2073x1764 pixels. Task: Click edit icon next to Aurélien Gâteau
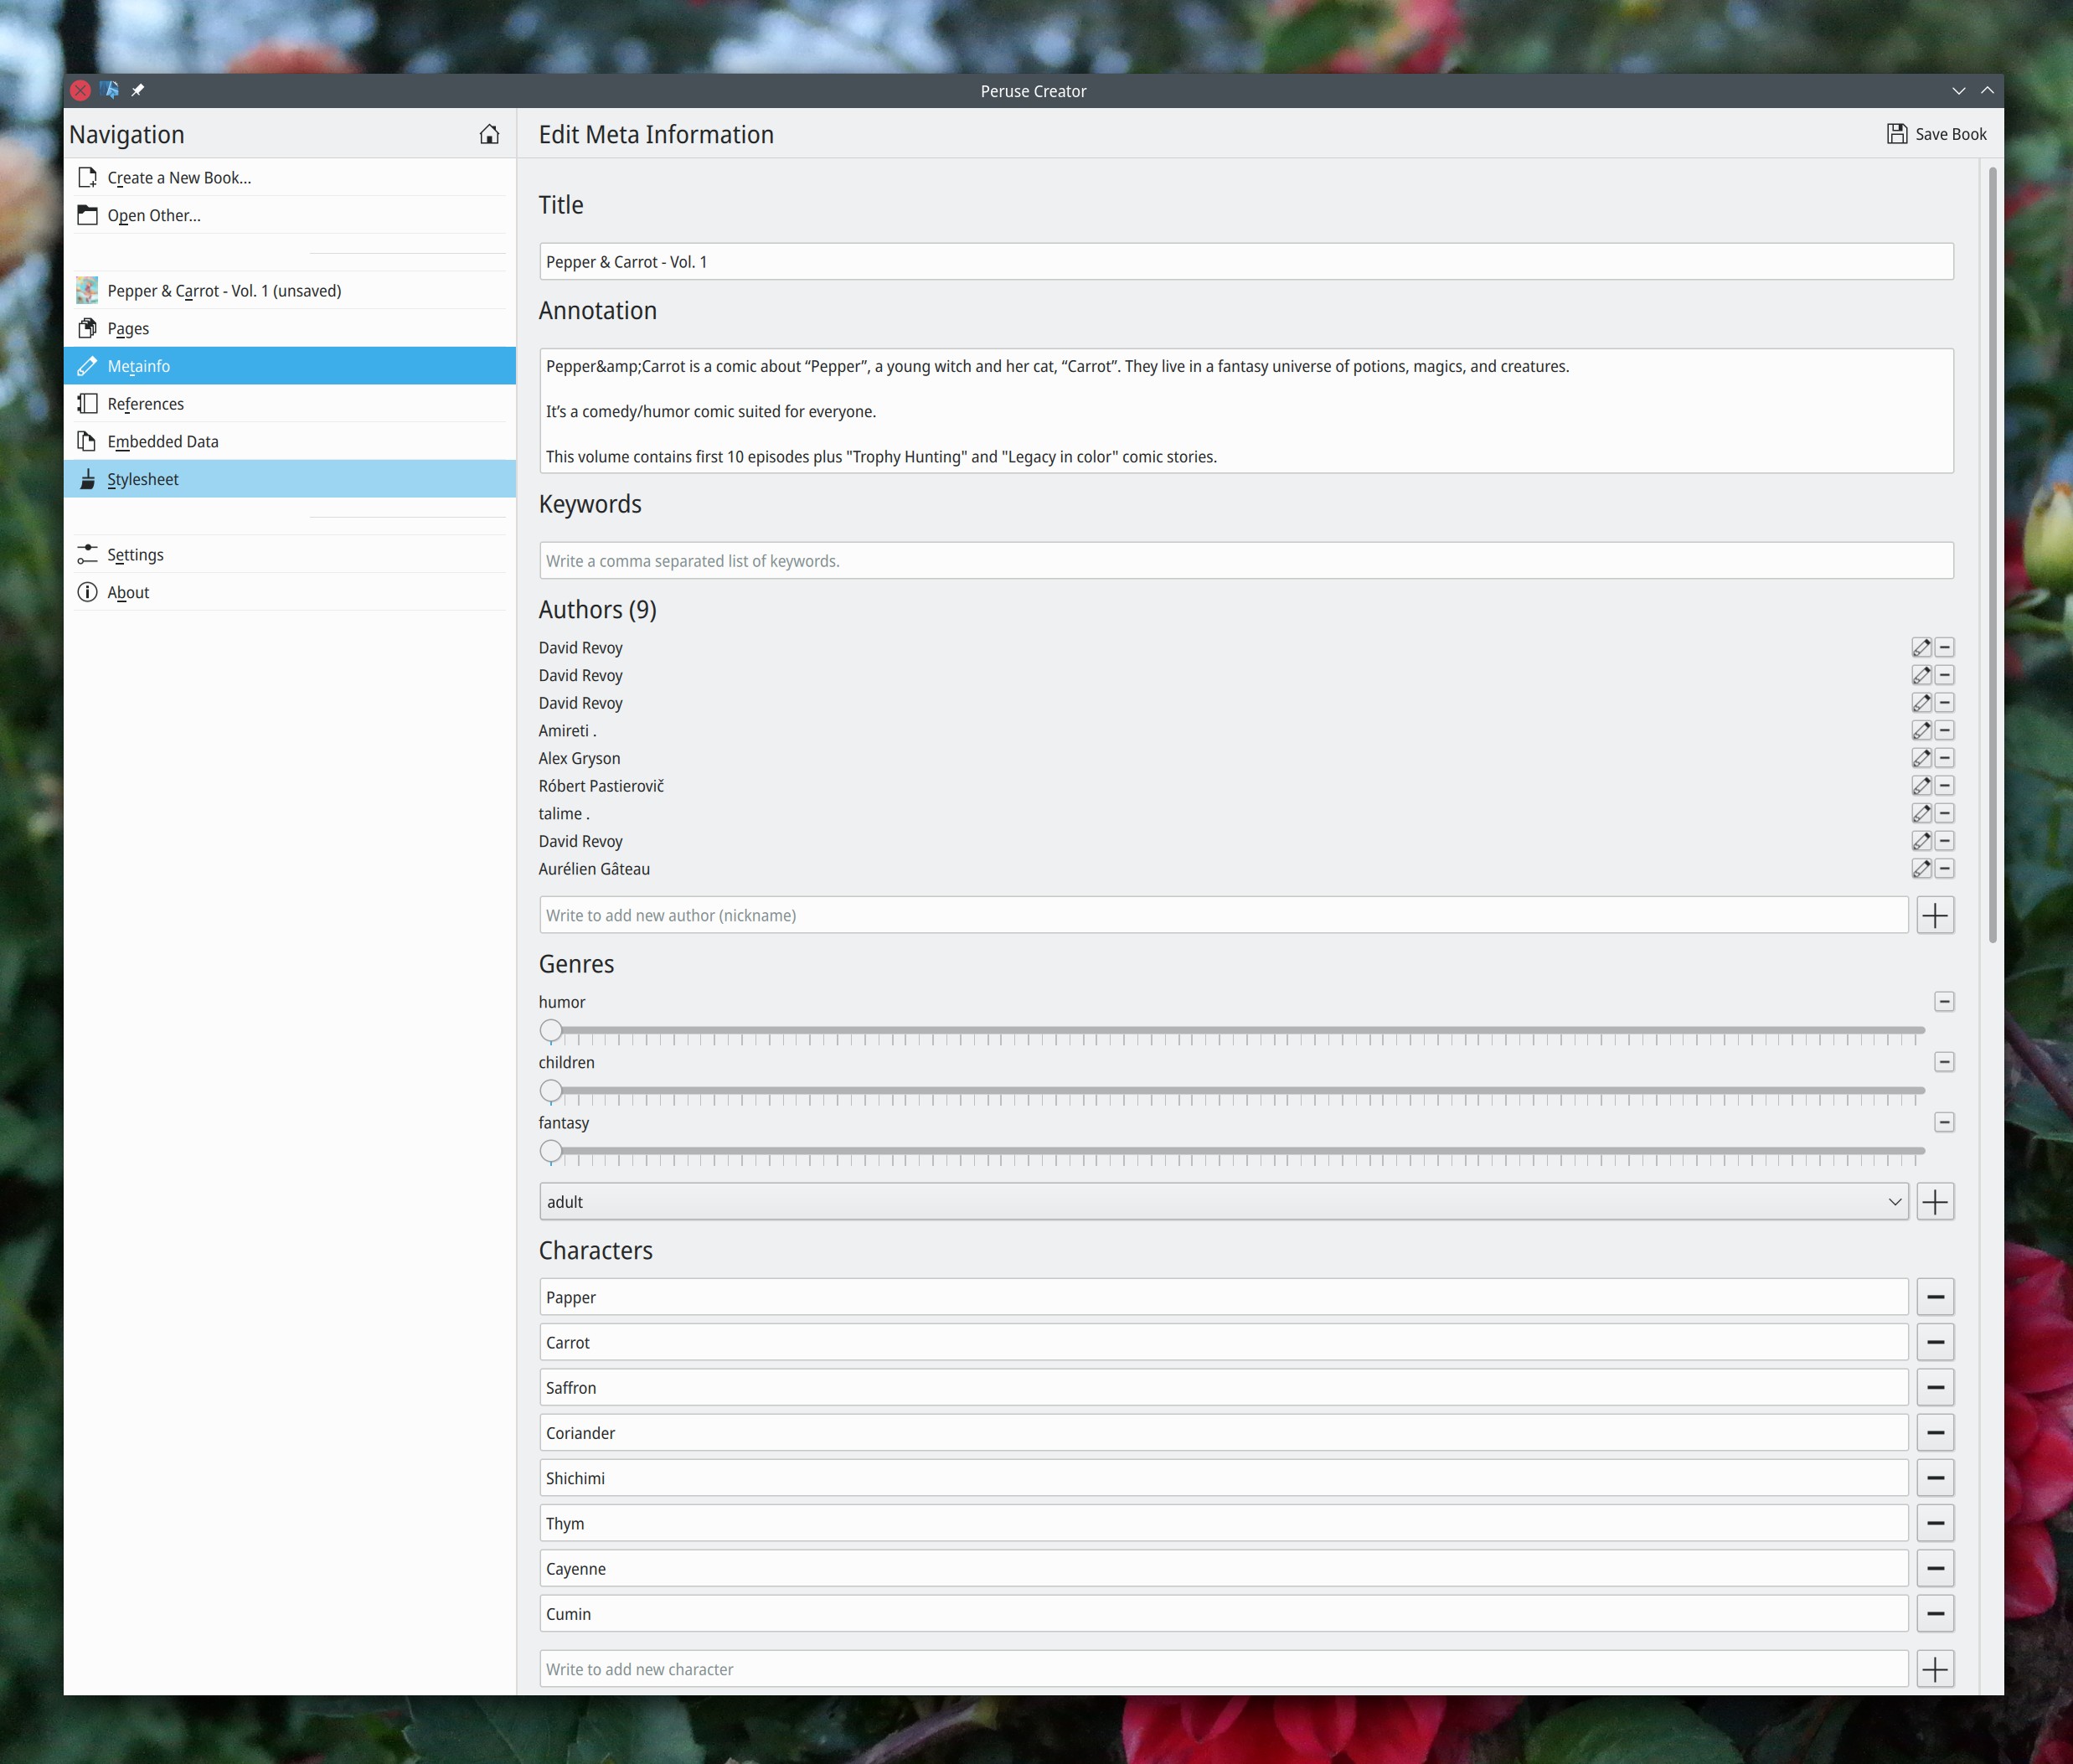click(x=1921, y=869)
